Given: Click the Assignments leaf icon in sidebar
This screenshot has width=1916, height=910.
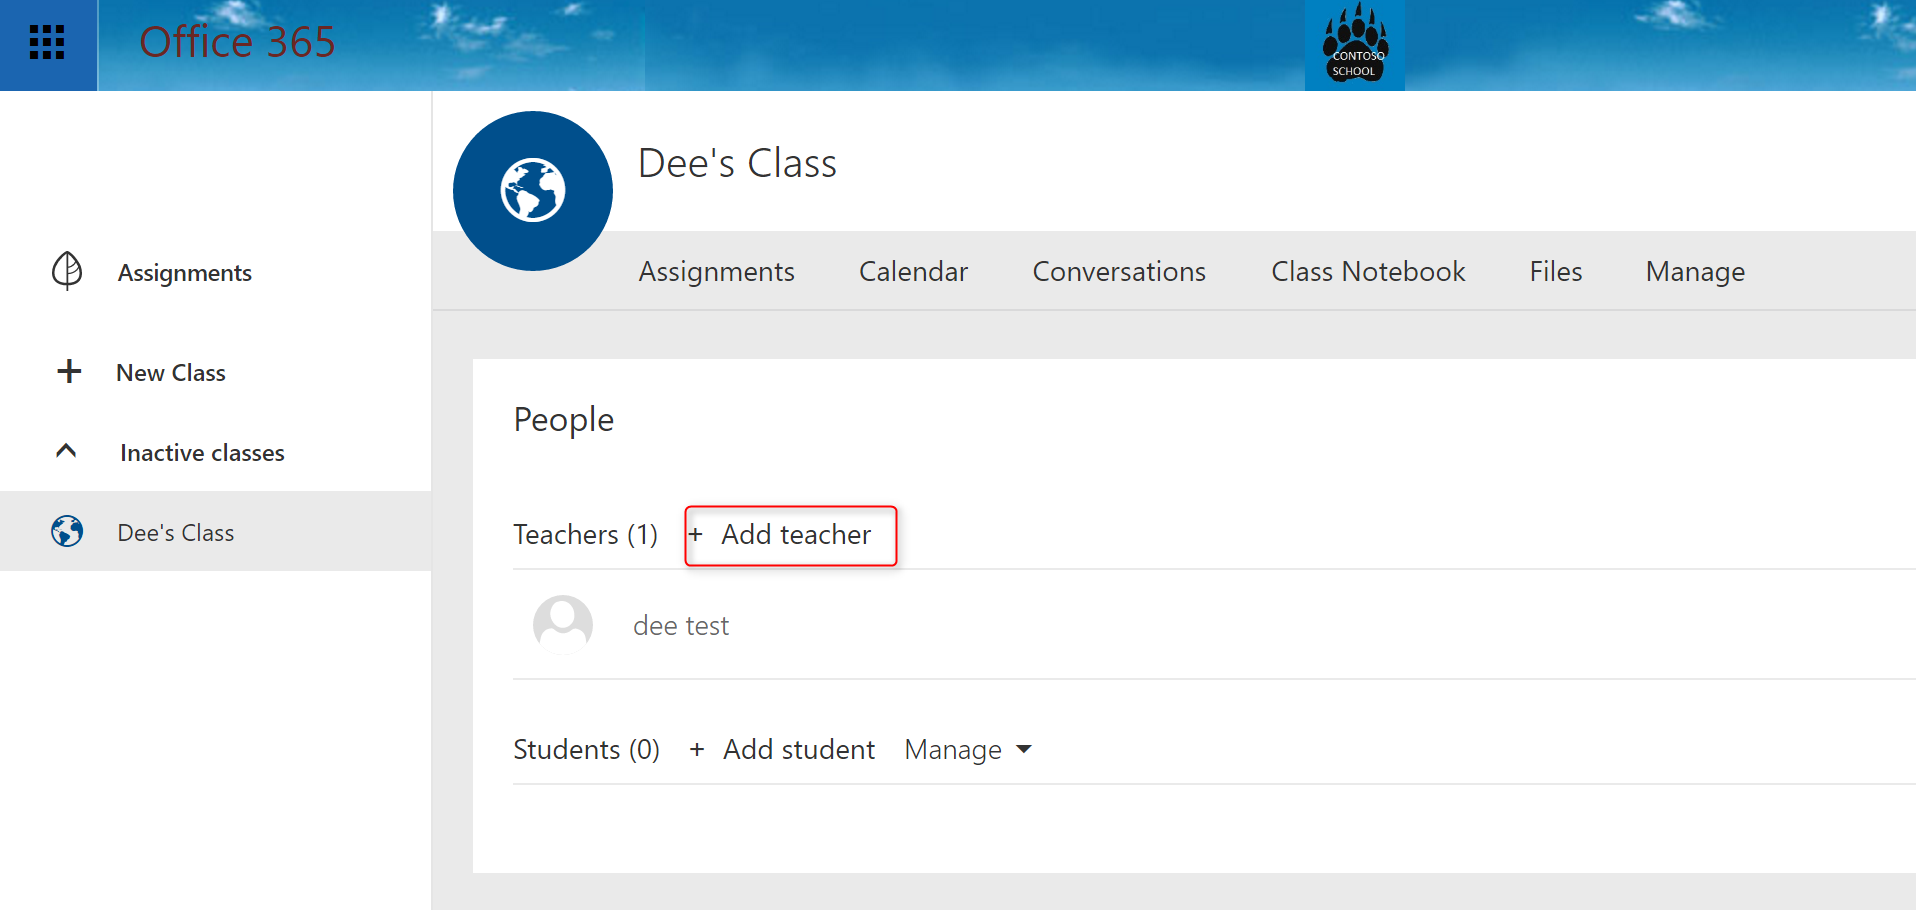Looking at the screenshot, I should tap(67, 271).
